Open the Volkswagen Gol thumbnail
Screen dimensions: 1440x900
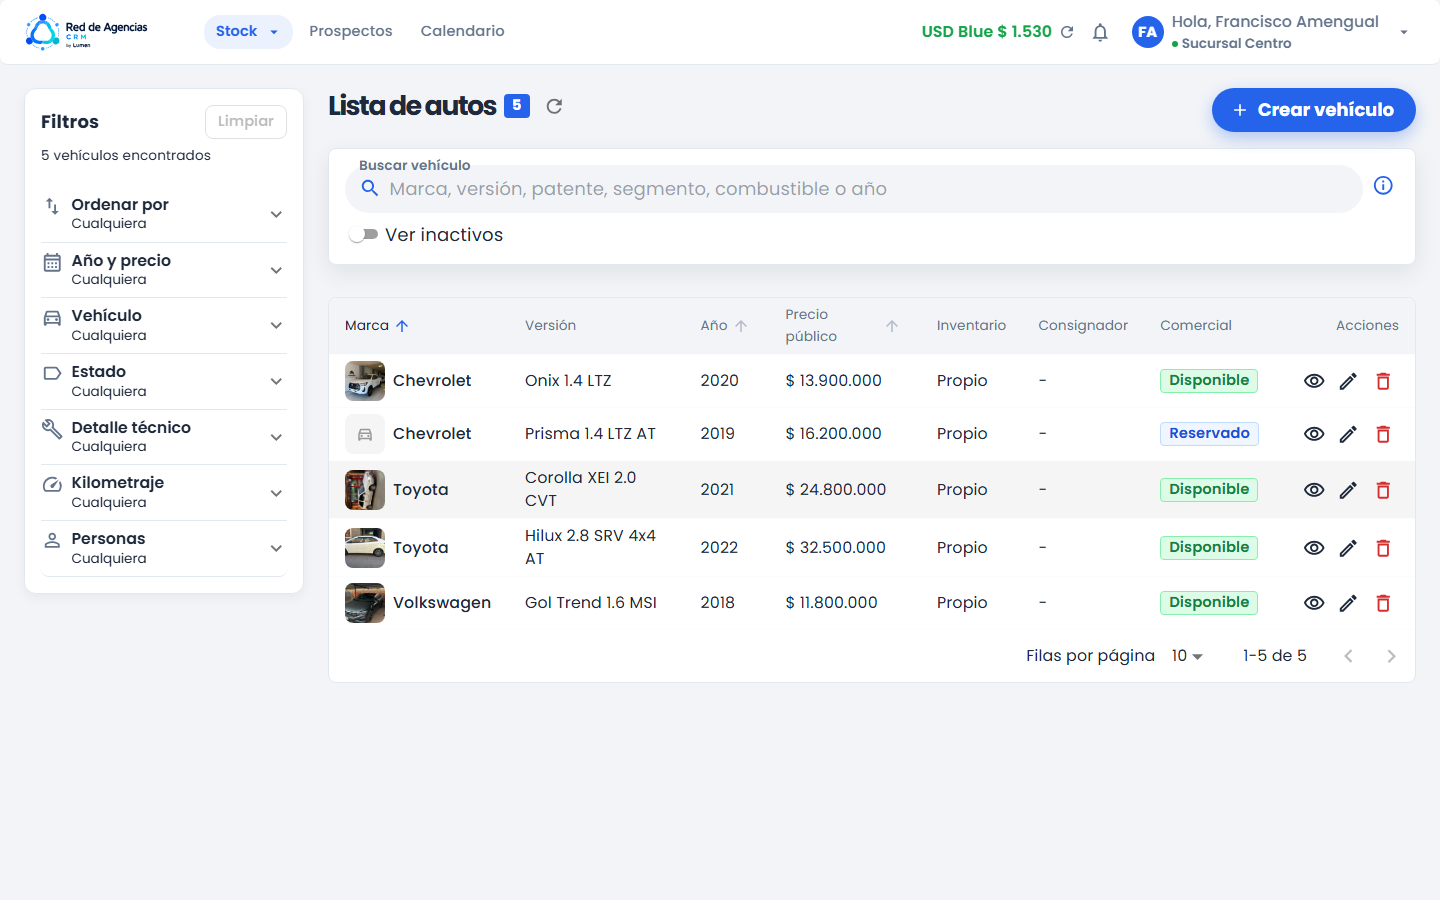[x=365, y=603]
